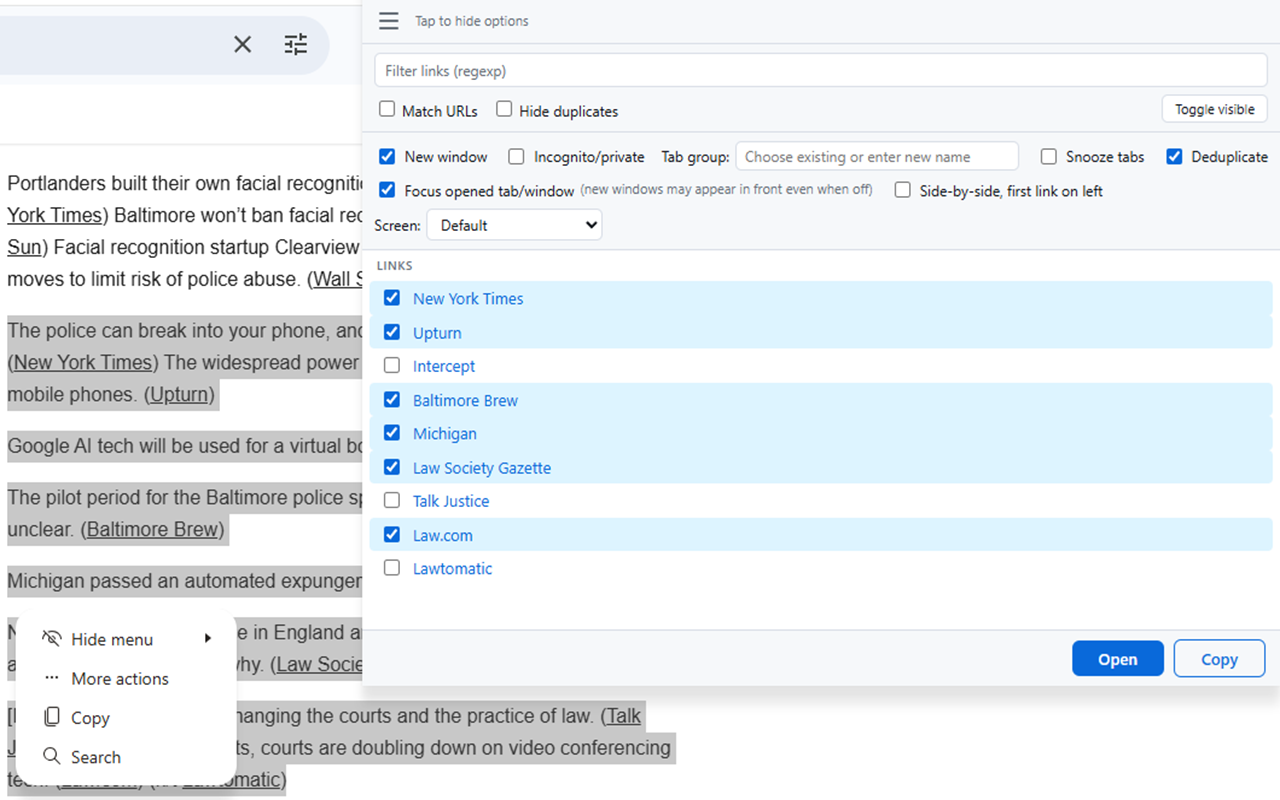This screenshot has width=1280, height=800.
Task: Uncheck the Deduplicate option
Action: pyautogui.click(x=1174, y=157)
